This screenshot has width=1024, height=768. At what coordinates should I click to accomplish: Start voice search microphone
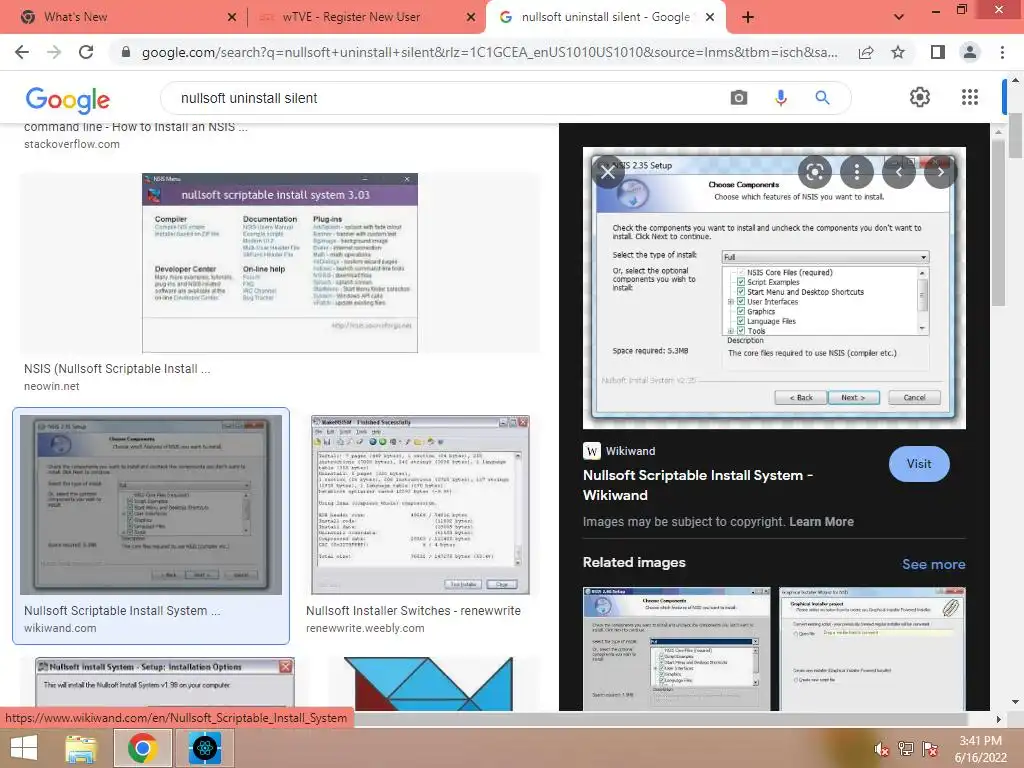point(780,98)
